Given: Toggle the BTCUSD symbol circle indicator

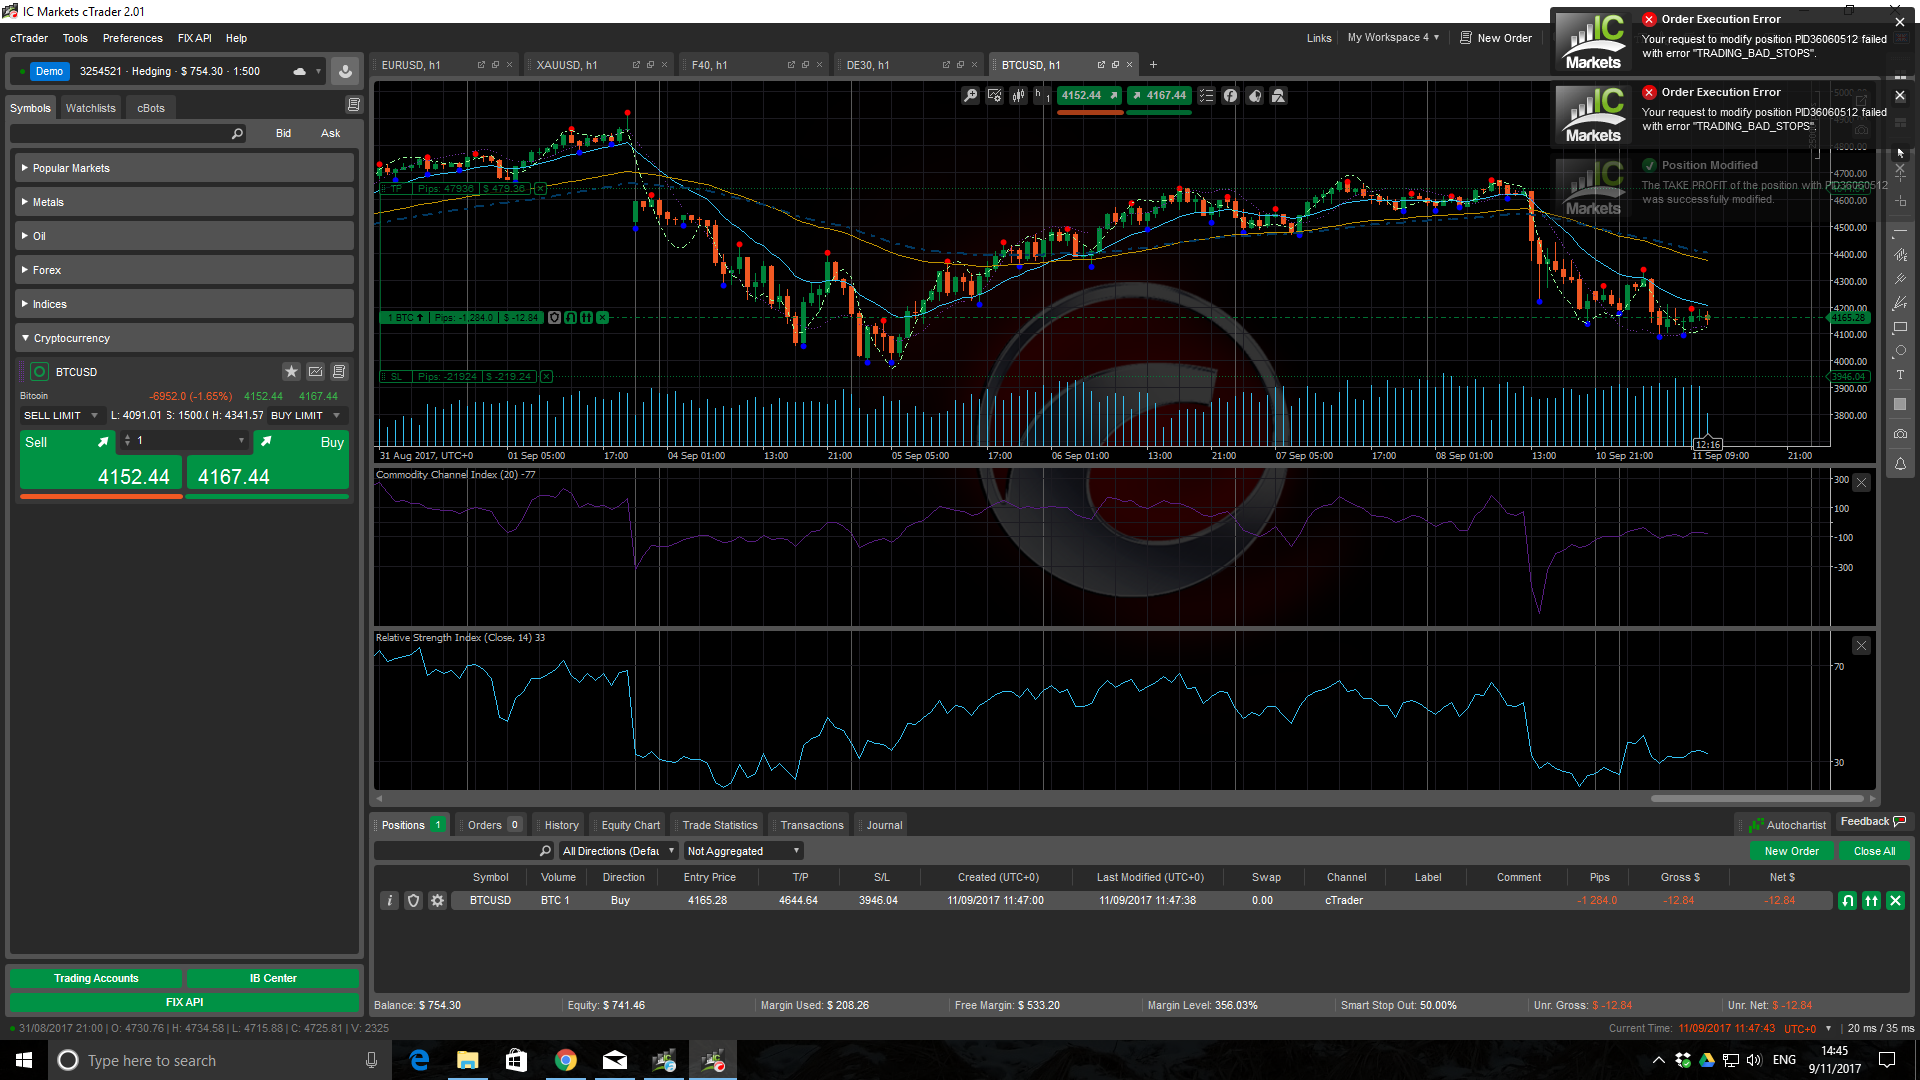Looking at the screenshot, I should [39, 372].
